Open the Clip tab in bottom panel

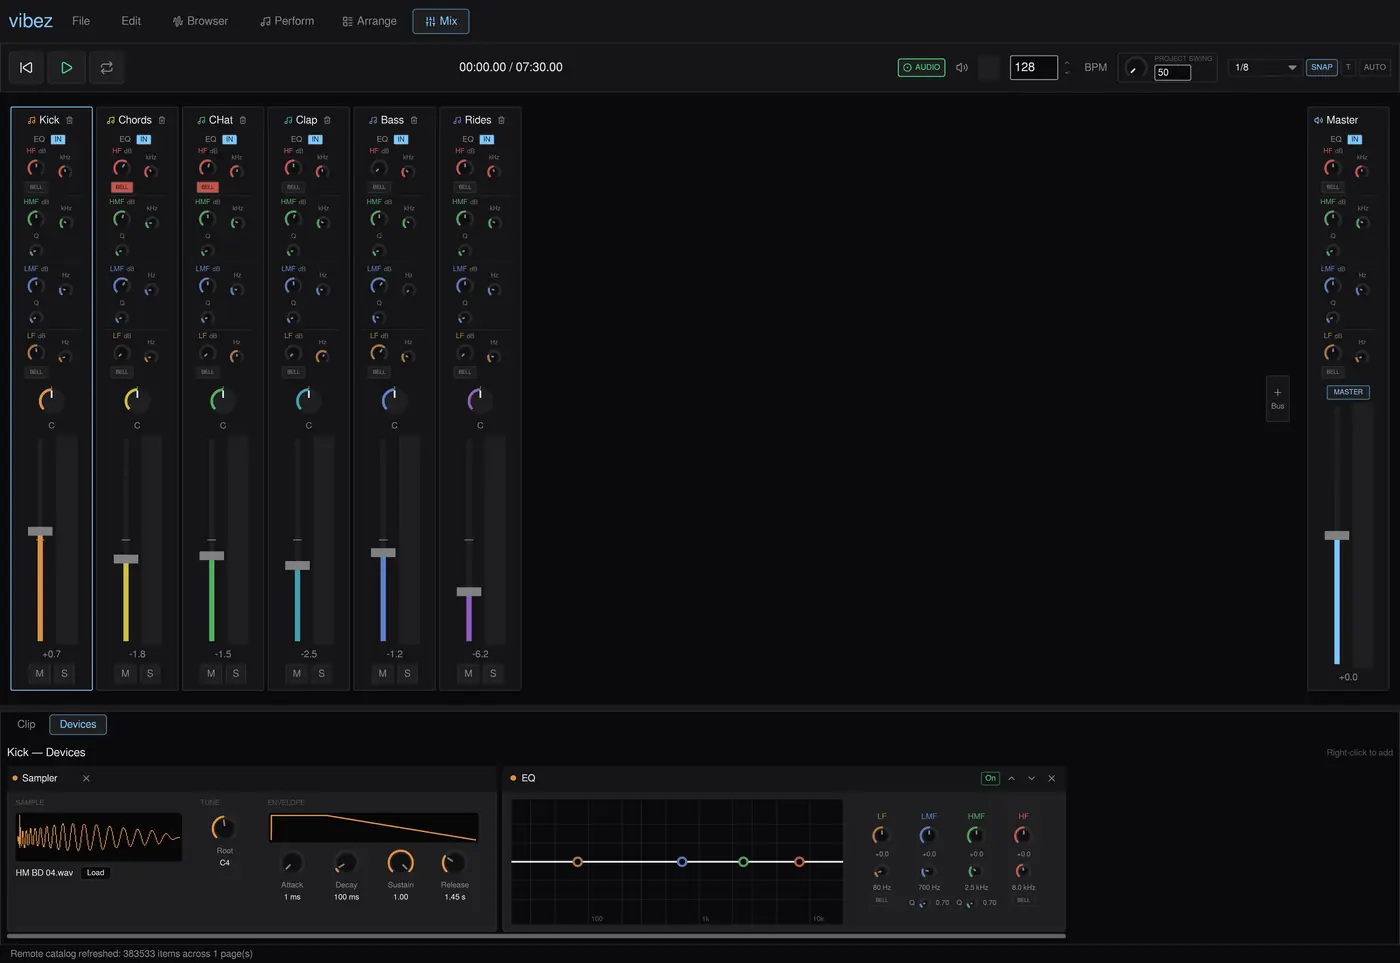point(26,724)
